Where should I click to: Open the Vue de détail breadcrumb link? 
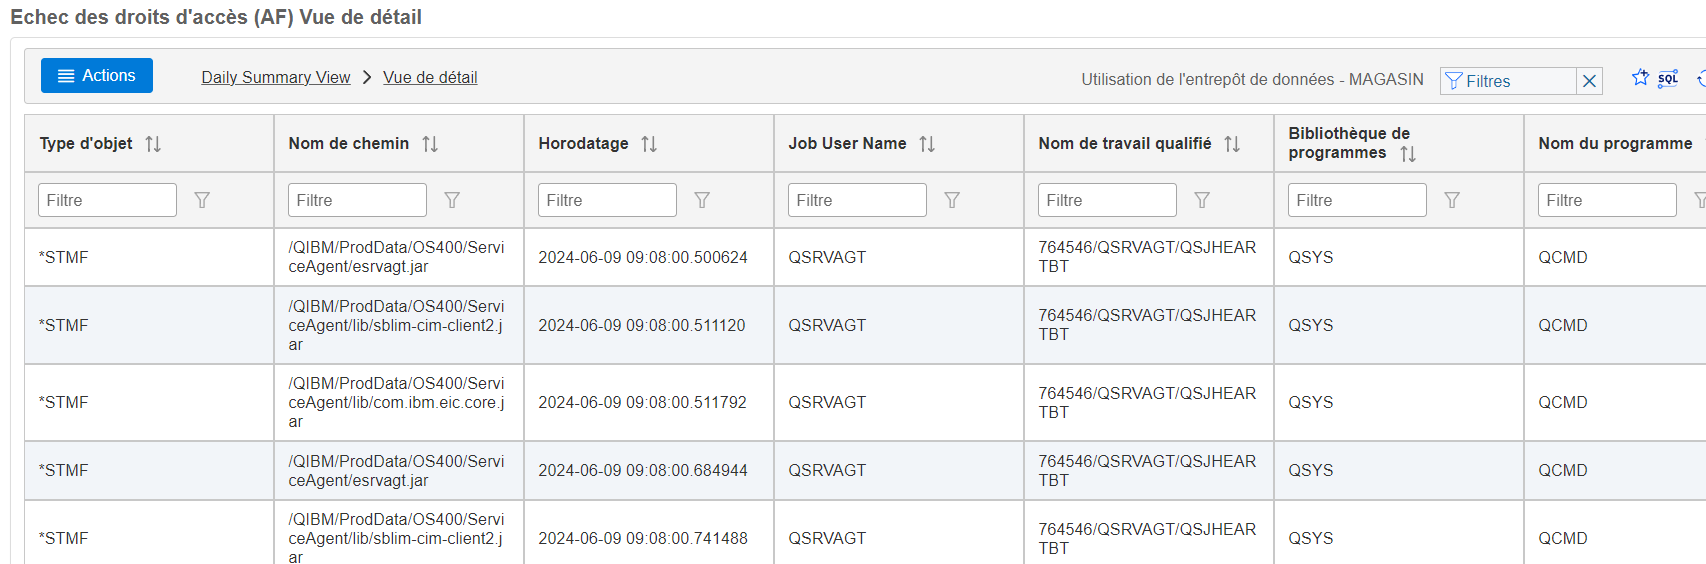(x=430, y=77)
